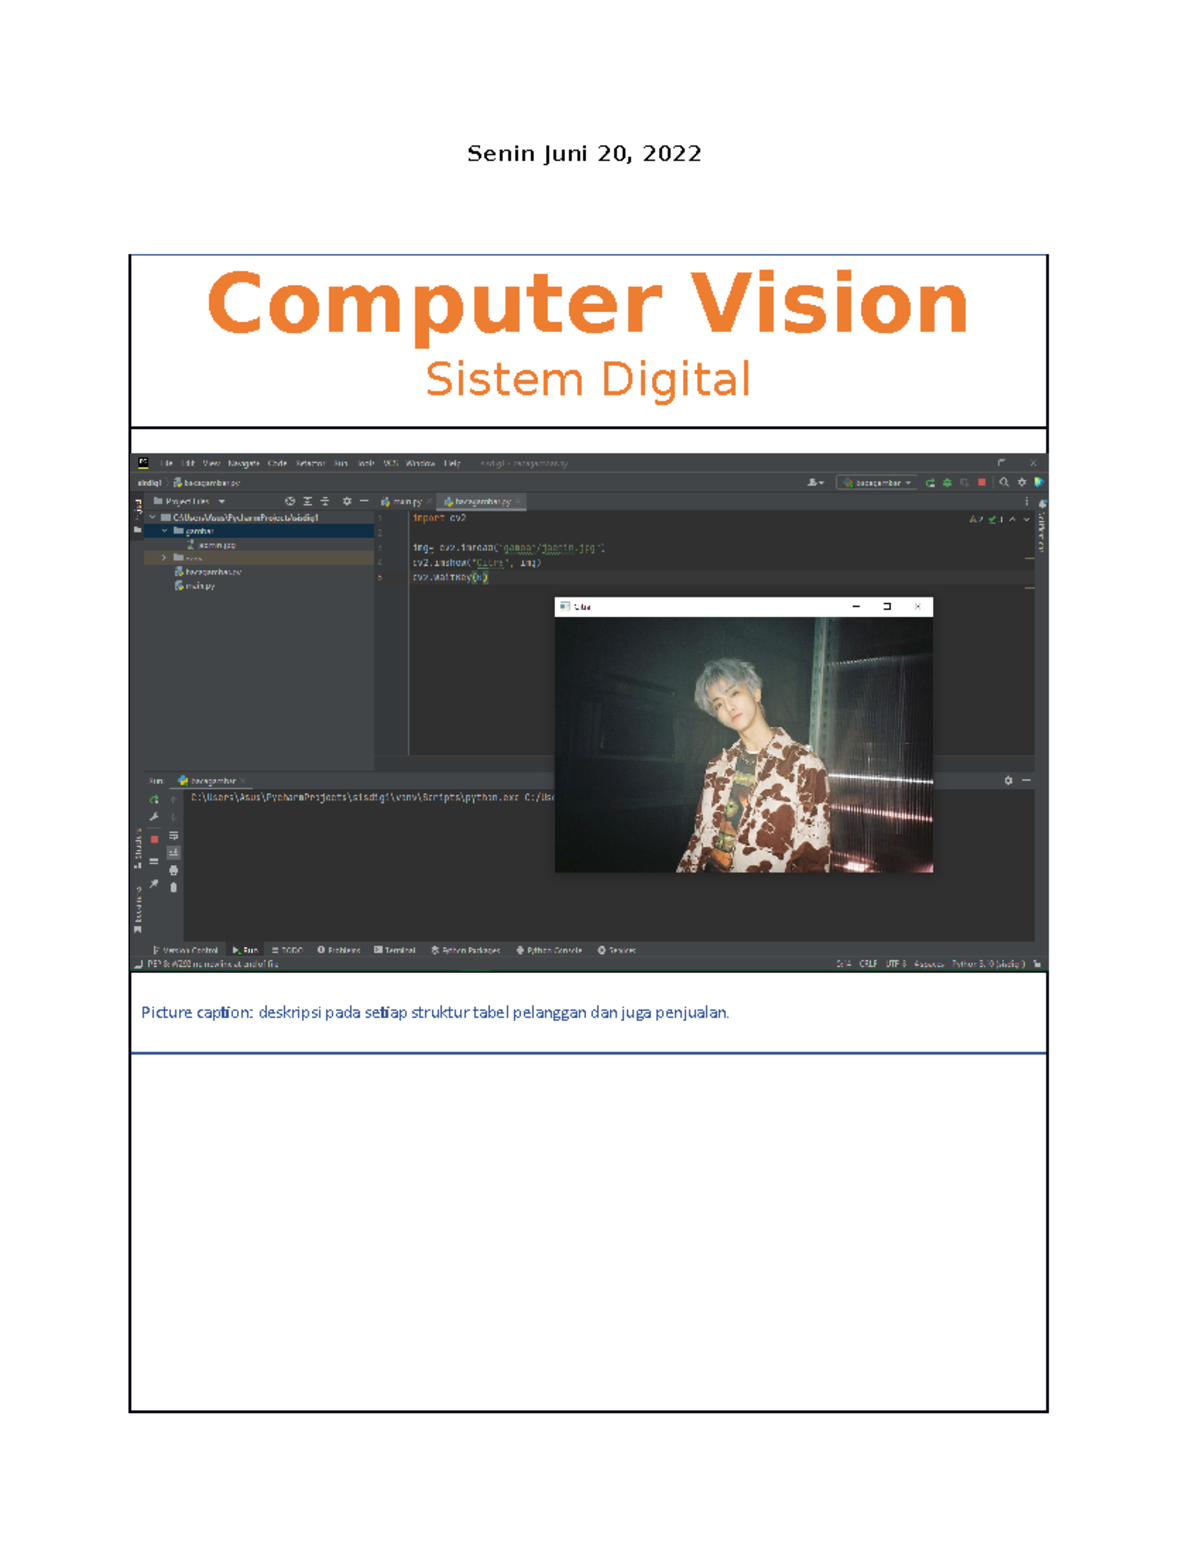Click the Problems panel indicator

click(x=342, y=950)
